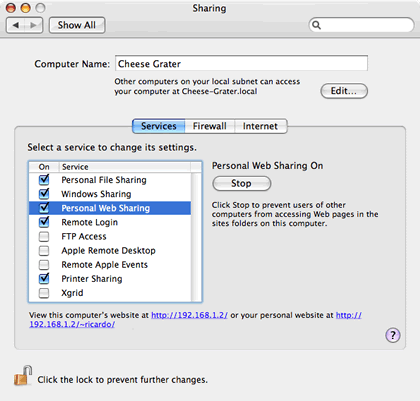420x401 pixels.
Task: Select the FTP Access row
Action: [x=110, y=236]
